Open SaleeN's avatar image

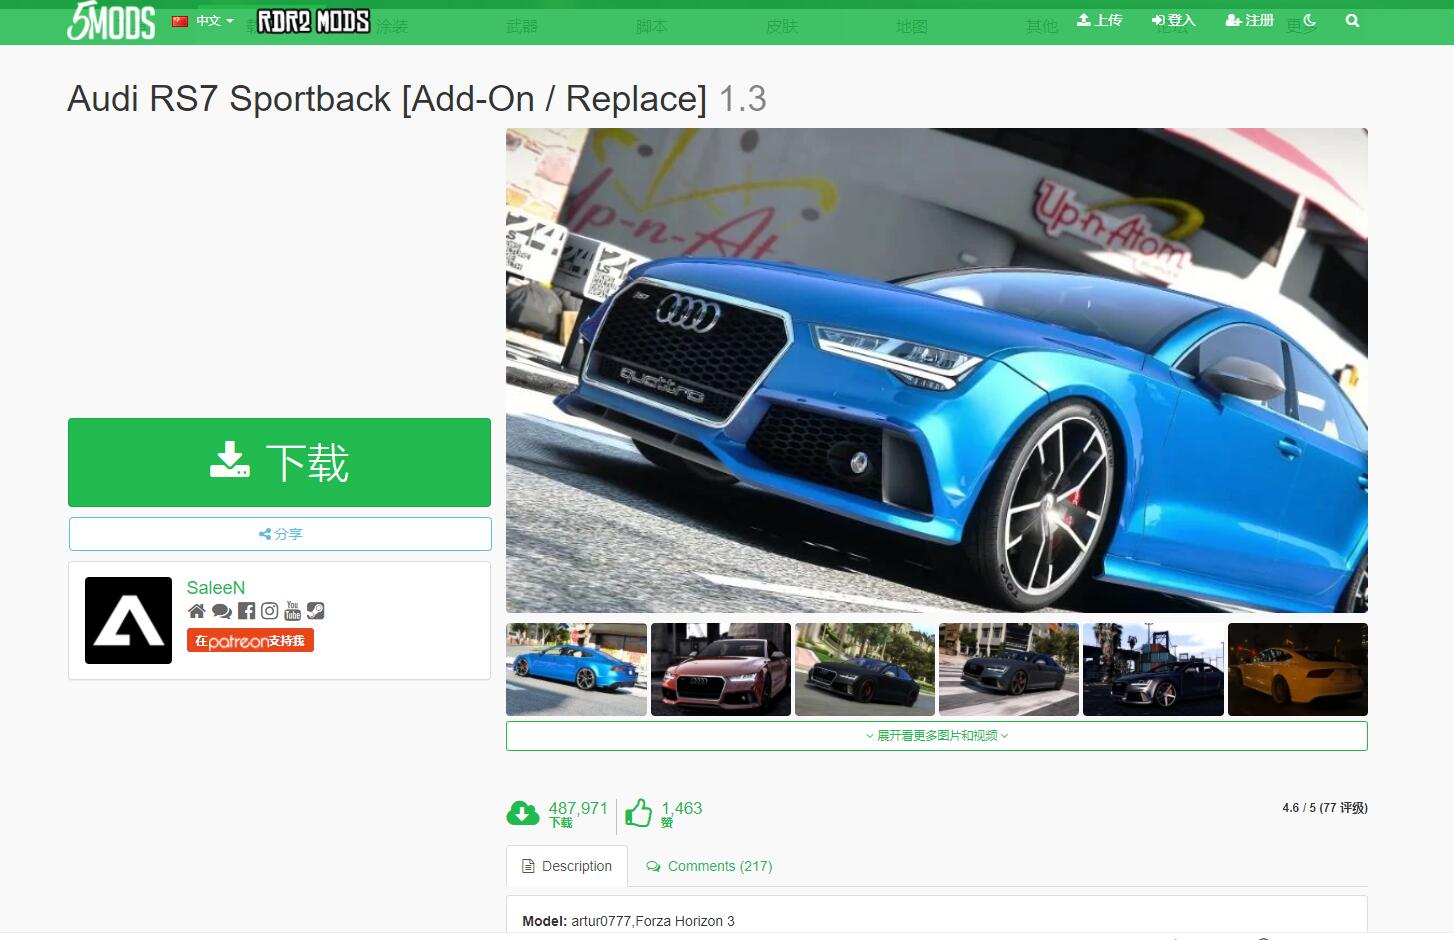128,620
